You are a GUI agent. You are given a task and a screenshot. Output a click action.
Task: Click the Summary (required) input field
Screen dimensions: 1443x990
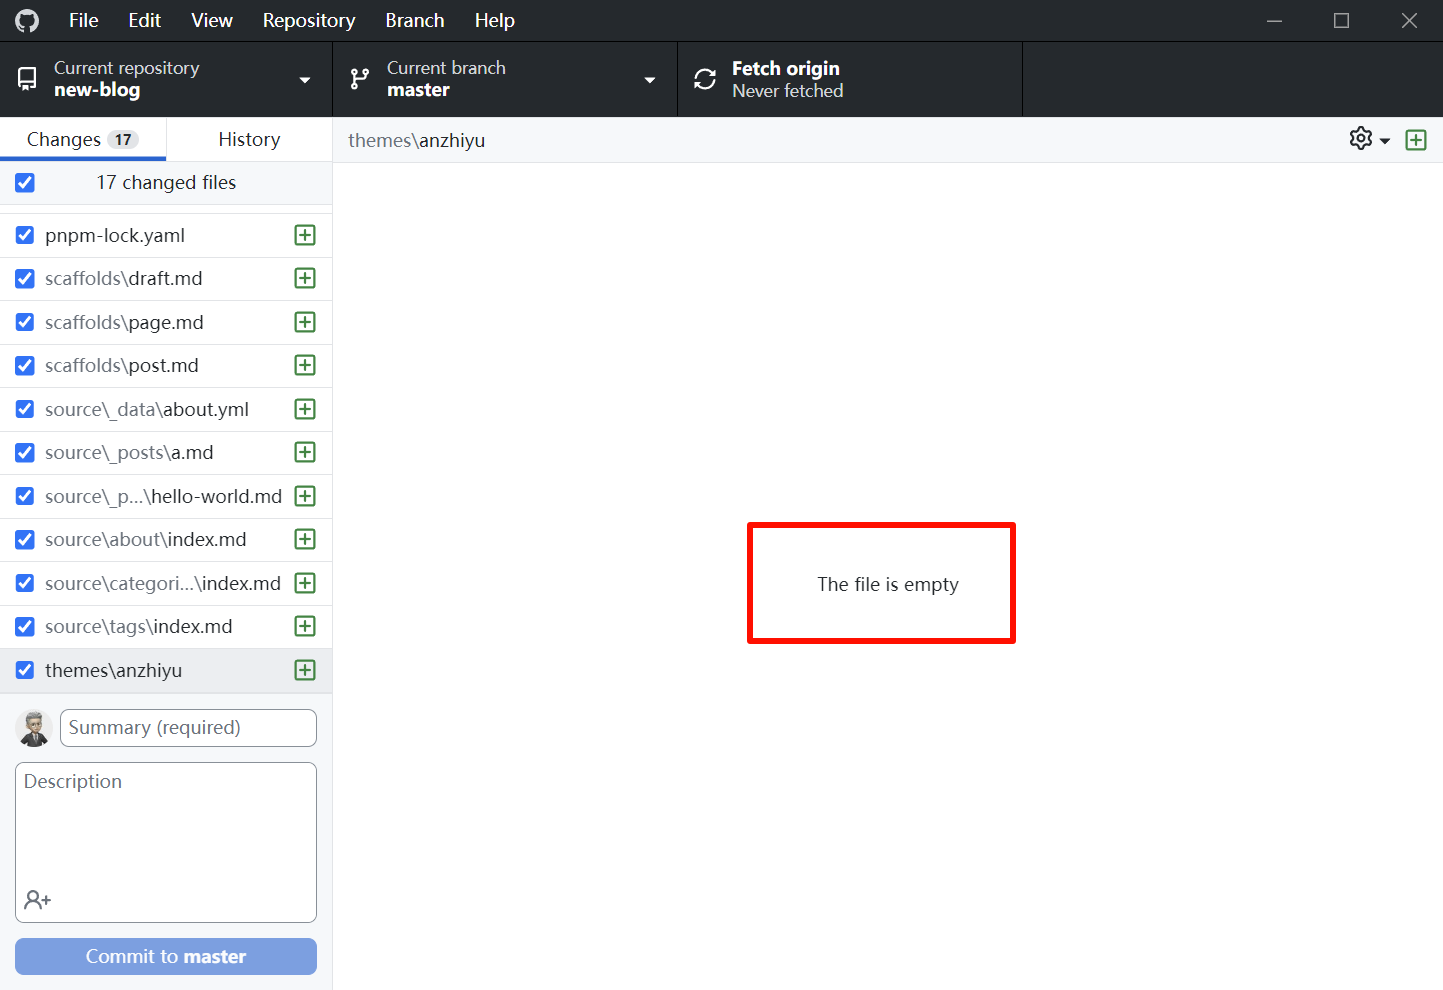188,727
